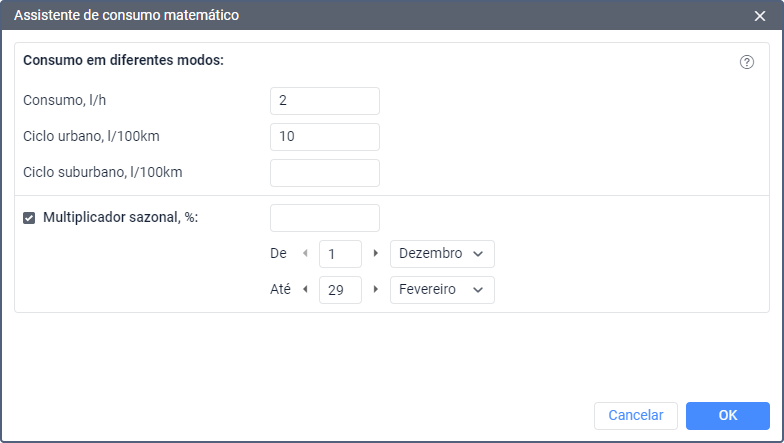Increase the De day with right arrow
The image size is (784, 443).
pyautogui.click(x=376, y=254)
